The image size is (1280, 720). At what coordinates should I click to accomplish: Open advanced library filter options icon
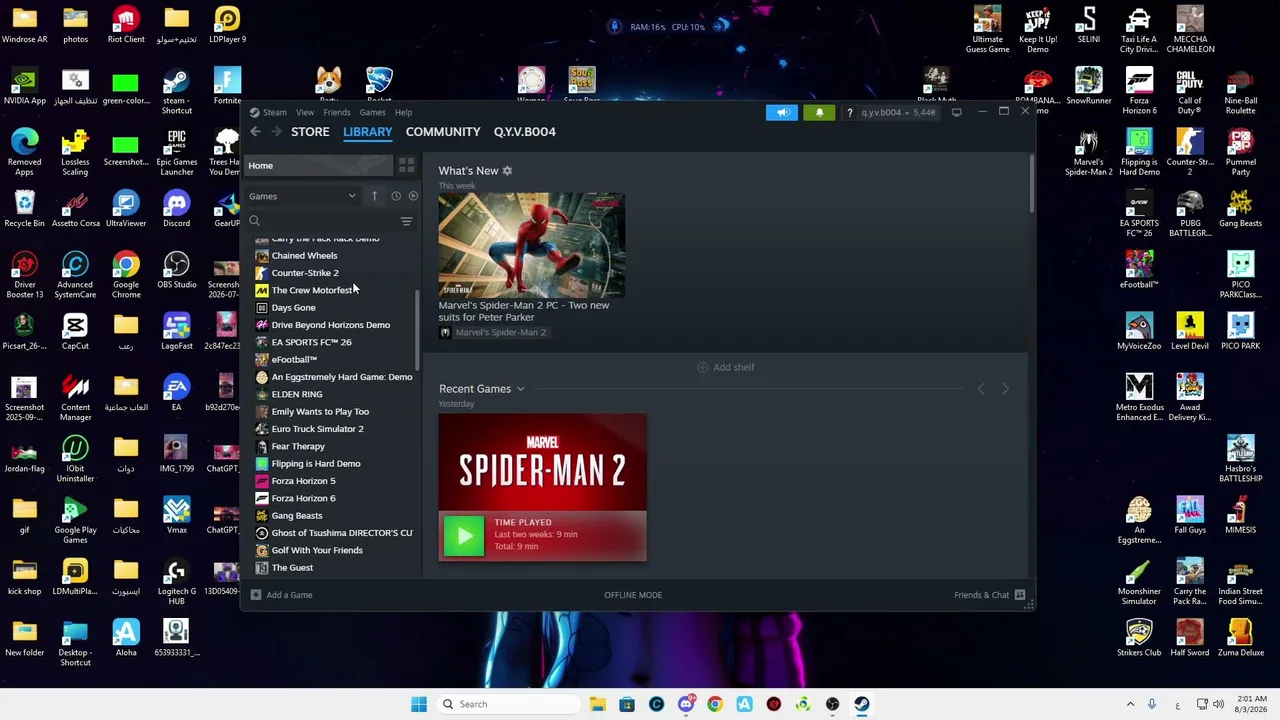[x=406, y=221]
